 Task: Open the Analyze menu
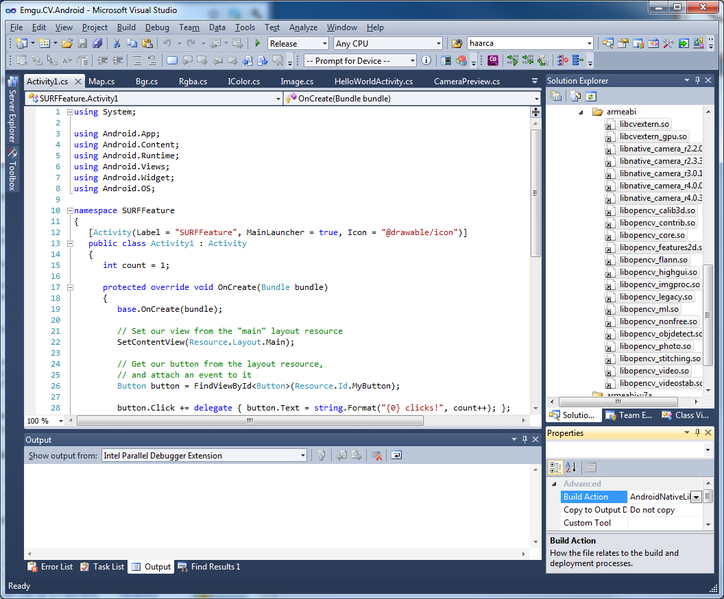[303, 27]
